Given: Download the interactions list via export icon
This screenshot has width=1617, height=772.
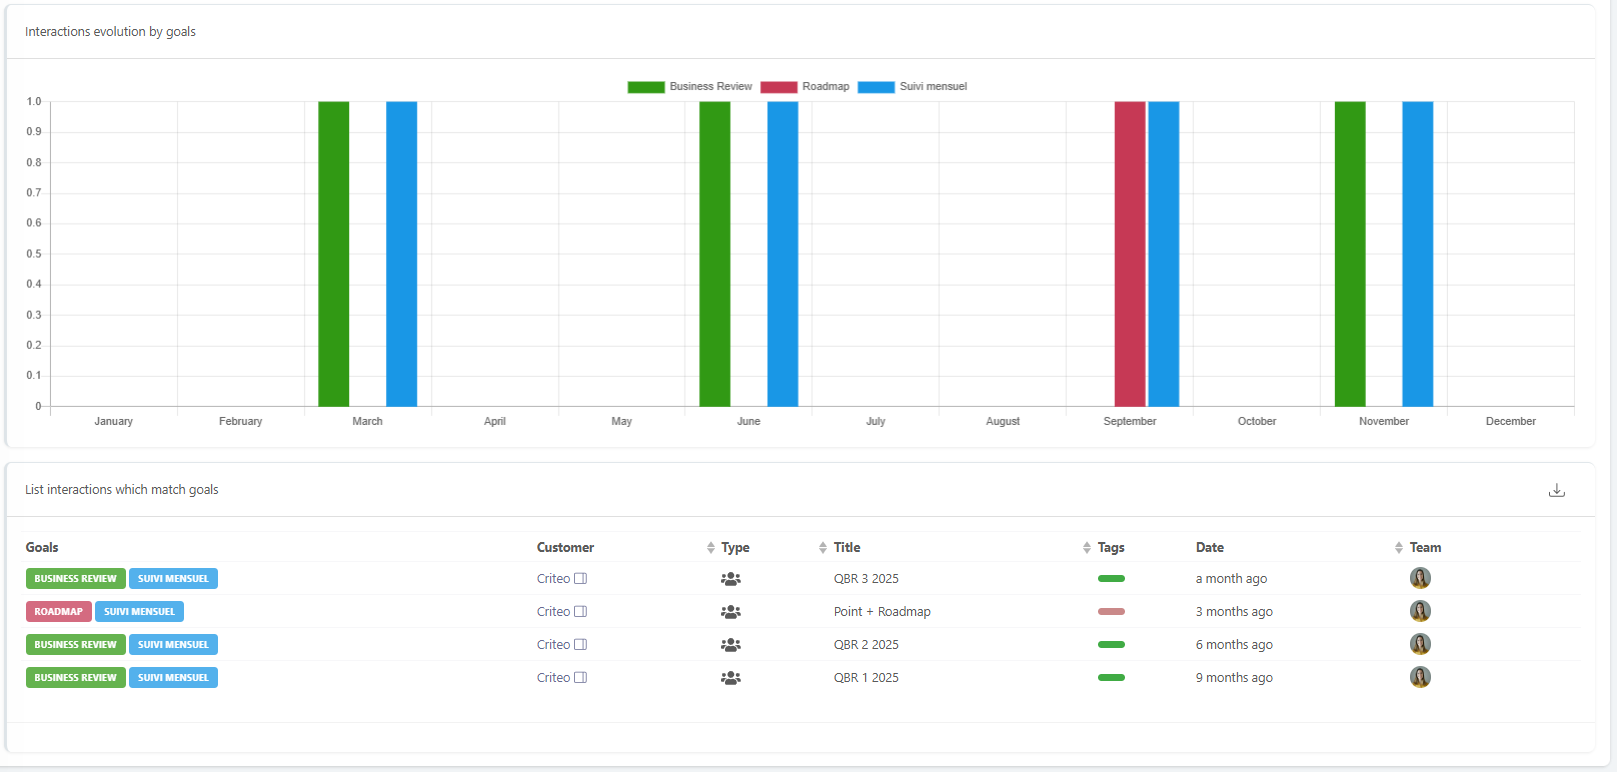Looking at the screenshot, I should click(x=1556, y=490).
